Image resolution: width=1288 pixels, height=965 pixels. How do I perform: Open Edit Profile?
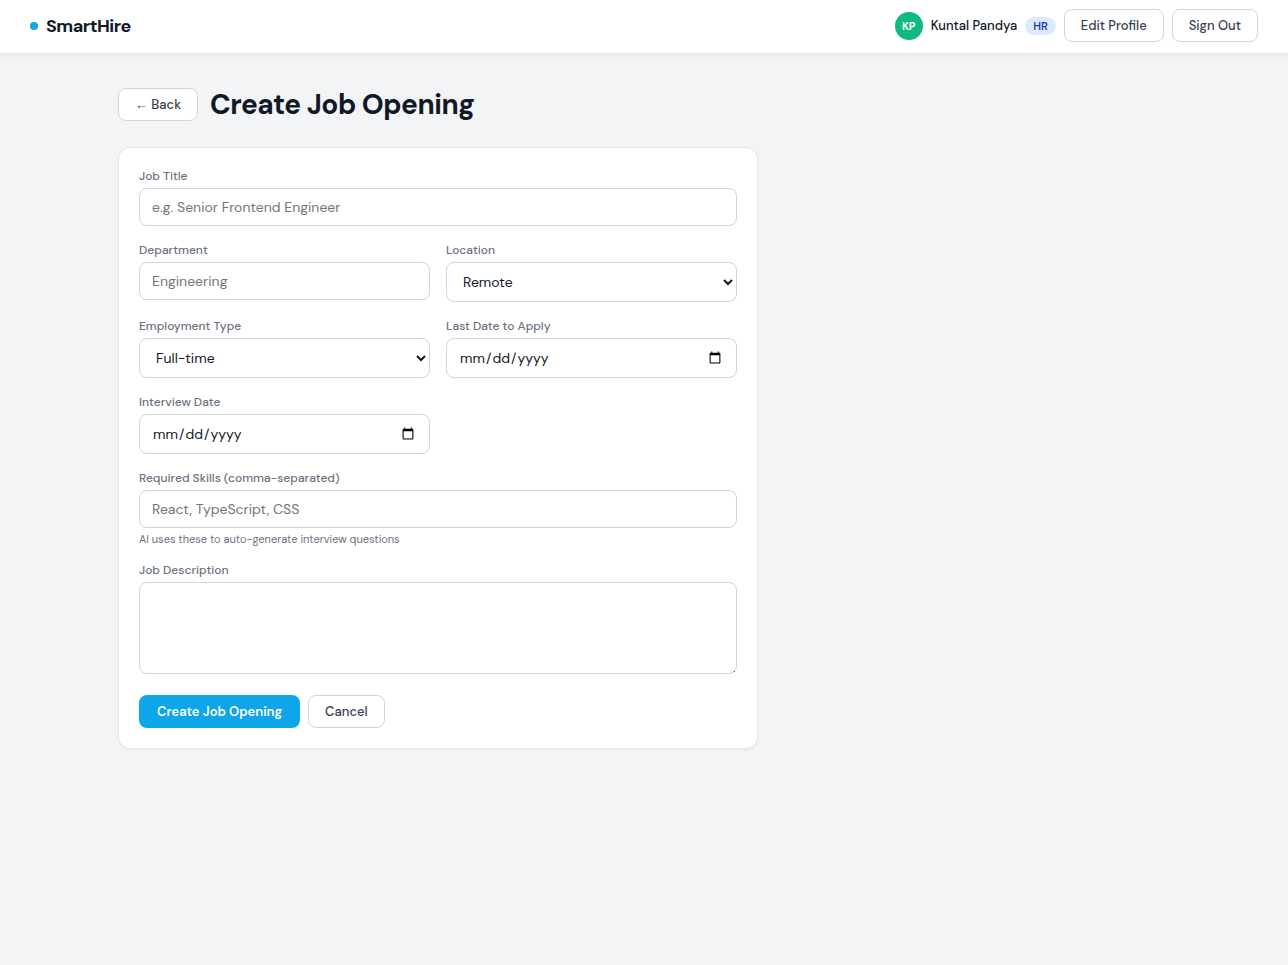click(1113, 26)
